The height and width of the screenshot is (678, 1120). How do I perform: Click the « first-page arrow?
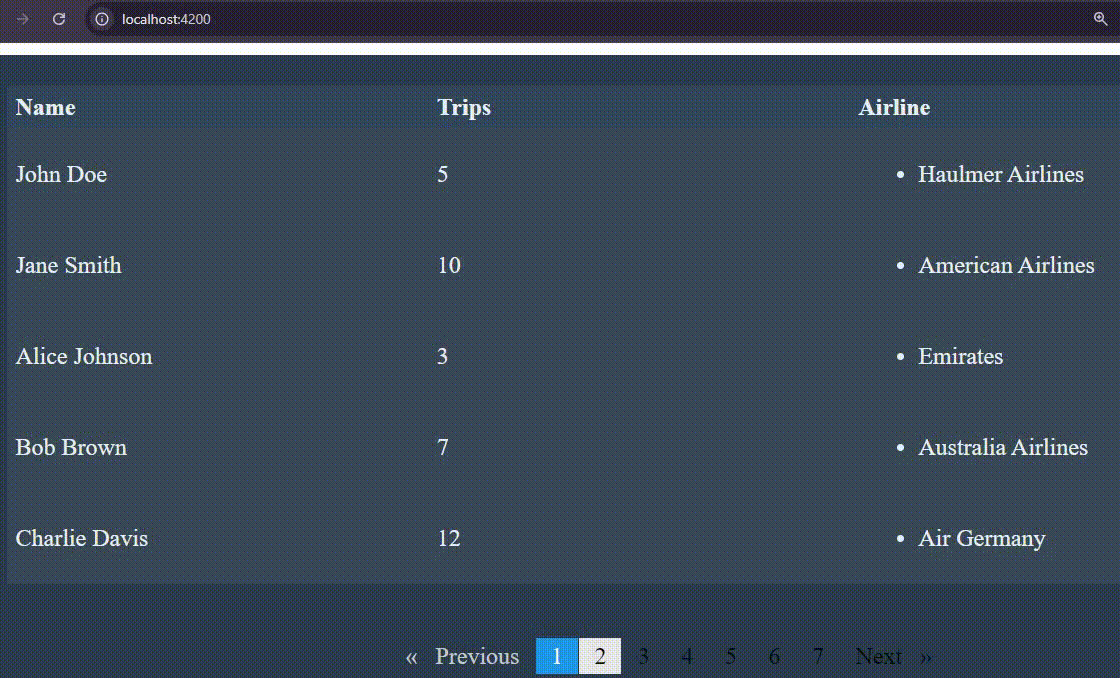pyautogui.click(x=411, y=657)
